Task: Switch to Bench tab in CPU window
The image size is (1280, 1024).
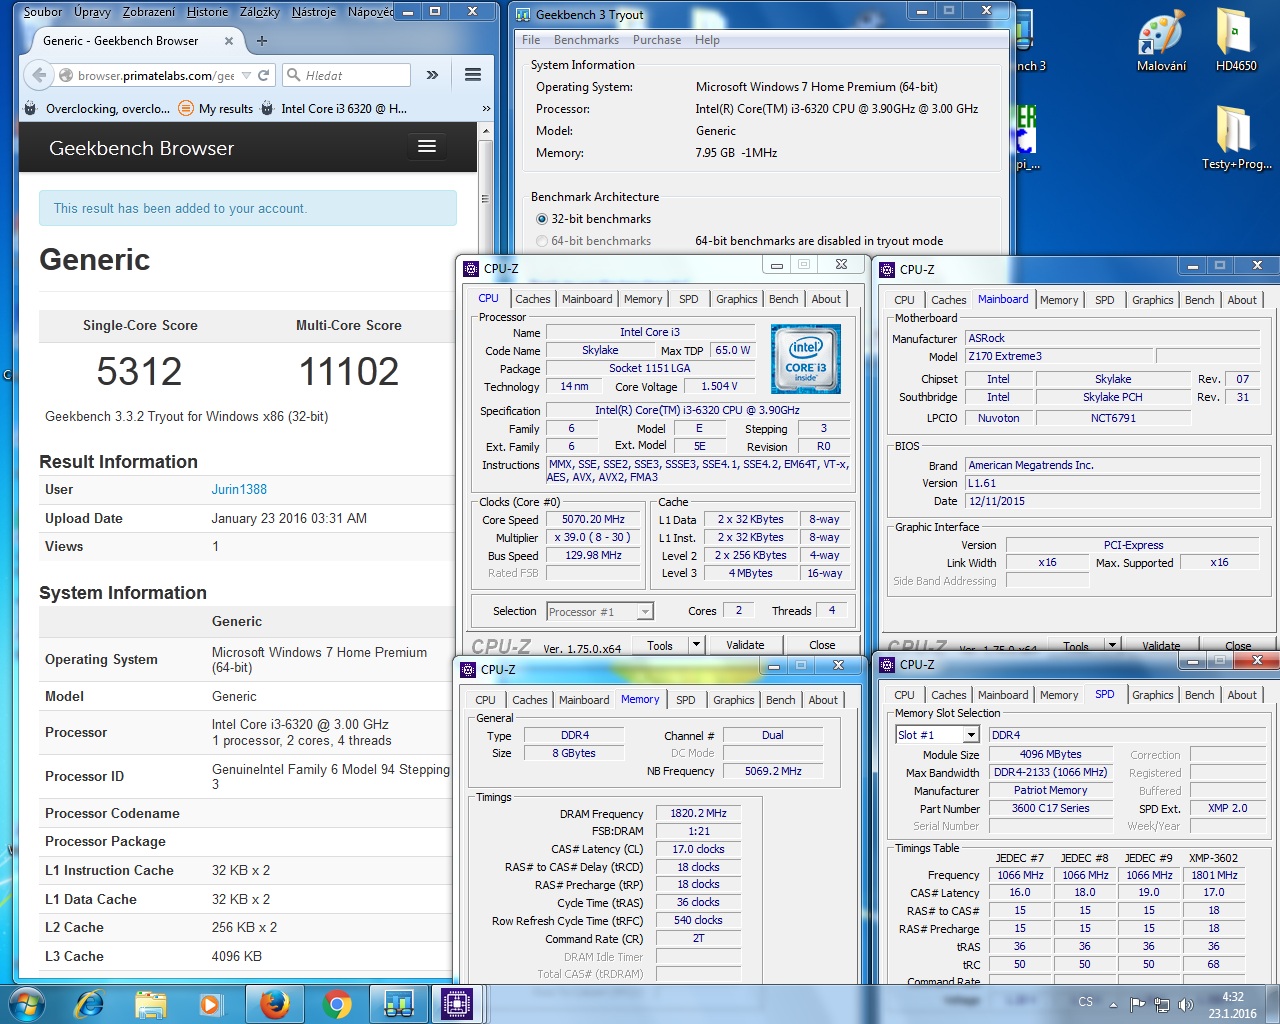Action: click(x=784, y=299)
